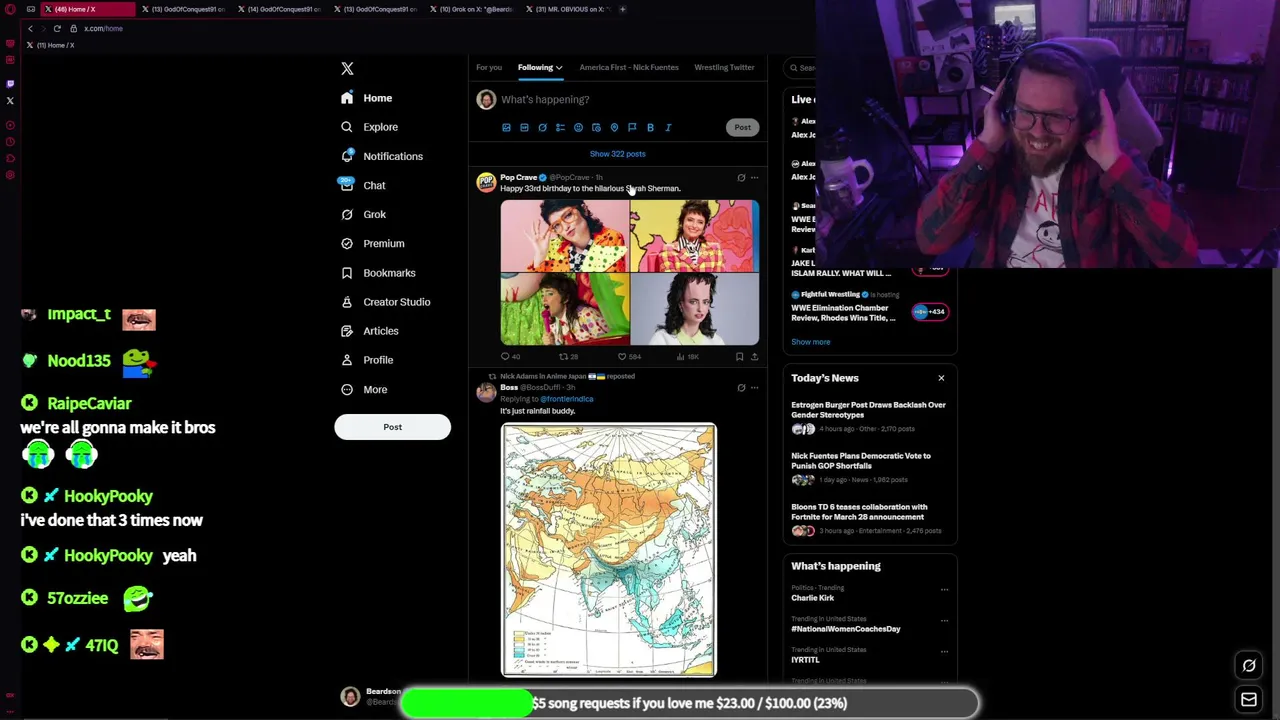Add a poll to the post
The width and height of the screenshot is (1280, 720).
560,128
